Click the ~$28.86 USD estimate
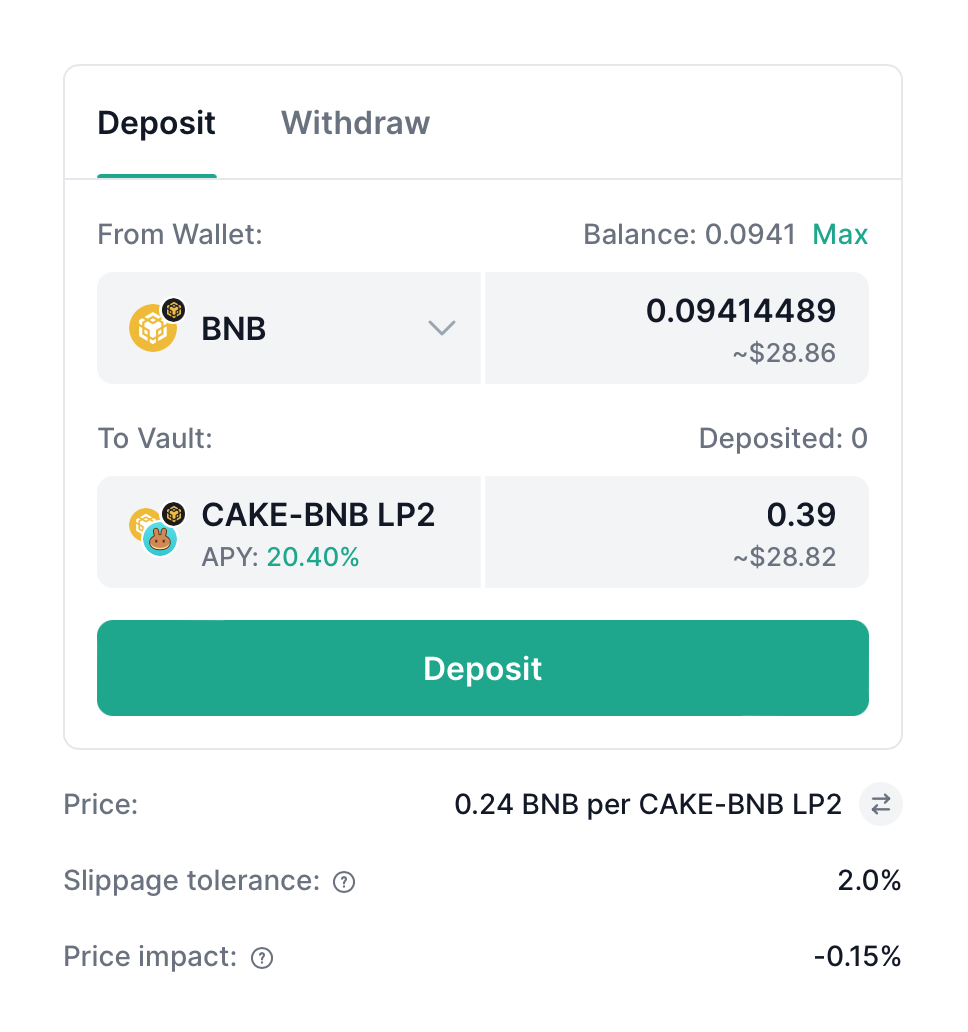 click(x=784, y=353)
